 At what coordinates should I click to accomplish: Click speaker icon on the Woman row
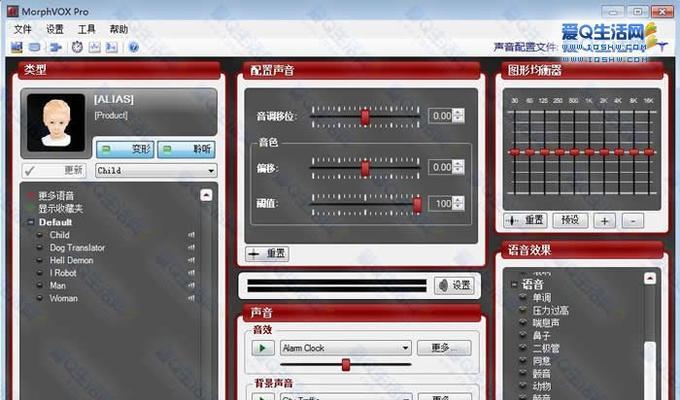[x=191, y=298]
